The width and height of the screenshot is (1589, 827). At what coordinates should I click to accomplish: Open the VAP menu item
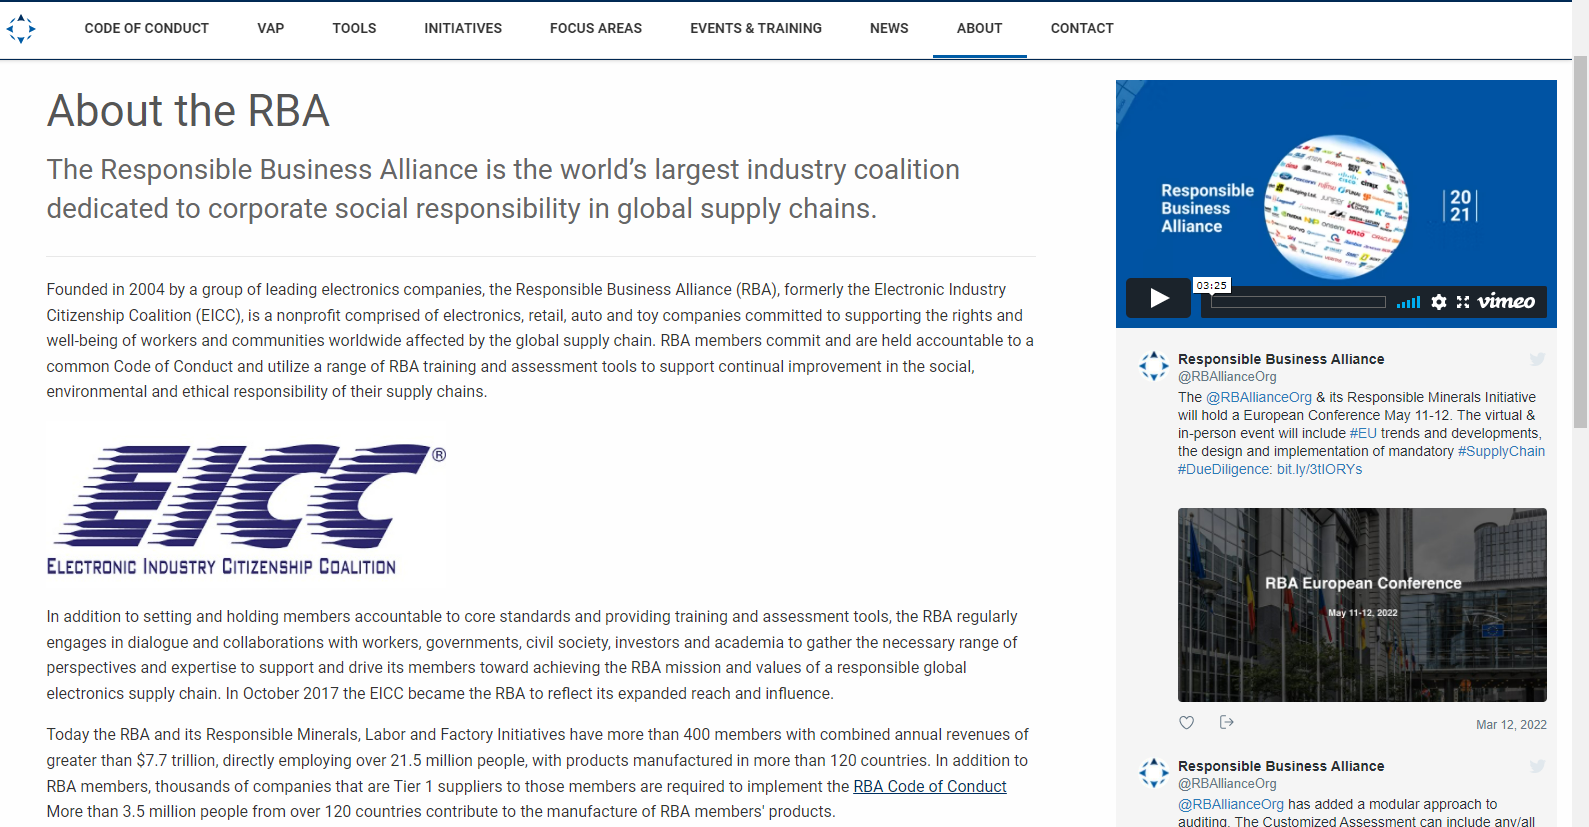tap(271, 28)
